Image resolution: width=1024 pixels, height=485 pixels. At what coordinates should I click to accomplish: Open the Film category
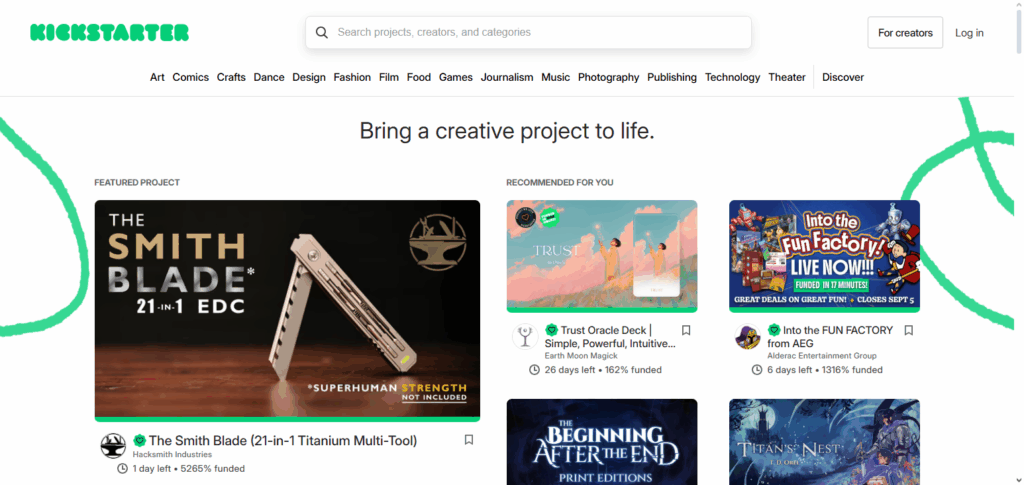389,77
